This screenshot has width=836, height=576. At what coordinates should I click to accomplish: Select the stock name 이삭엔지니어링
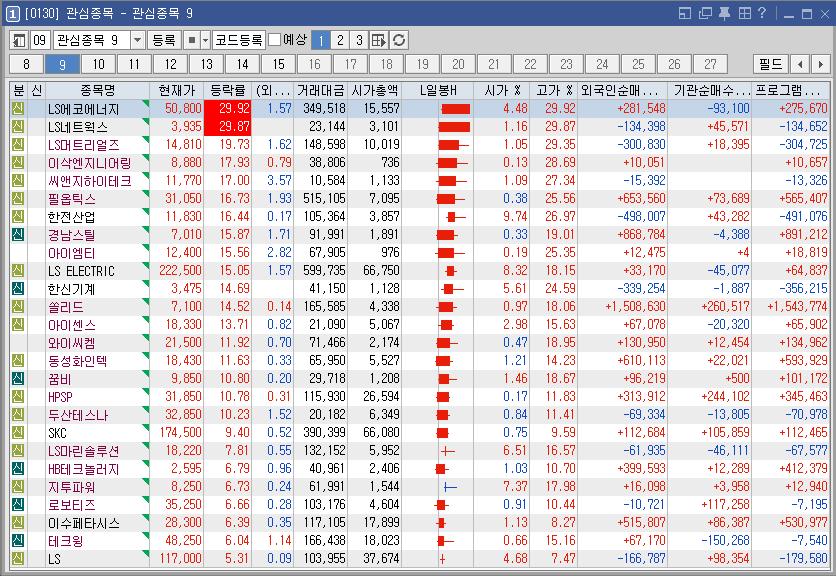point(90,163)
